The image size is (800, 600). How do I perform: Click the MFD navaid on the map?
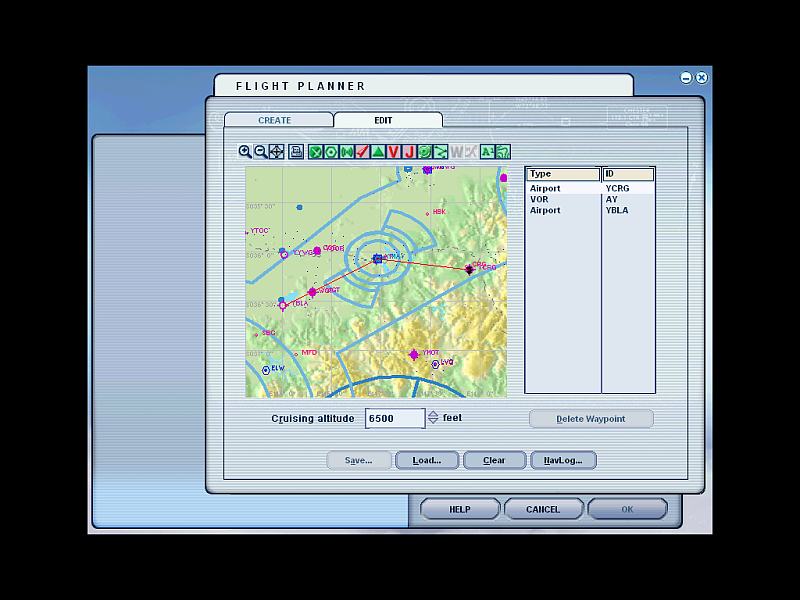294,354
